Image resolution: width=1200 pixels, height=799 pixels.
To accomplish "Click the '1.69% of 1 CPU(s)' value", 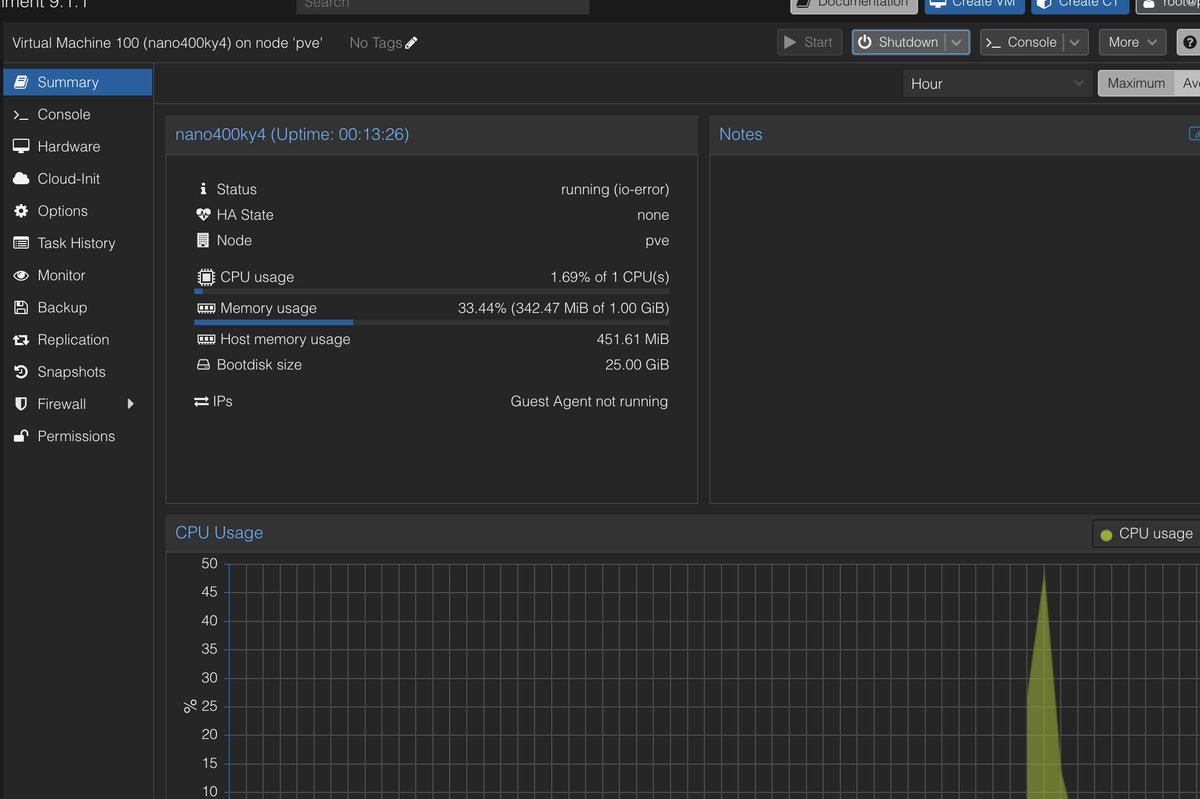I will (610, 277).
